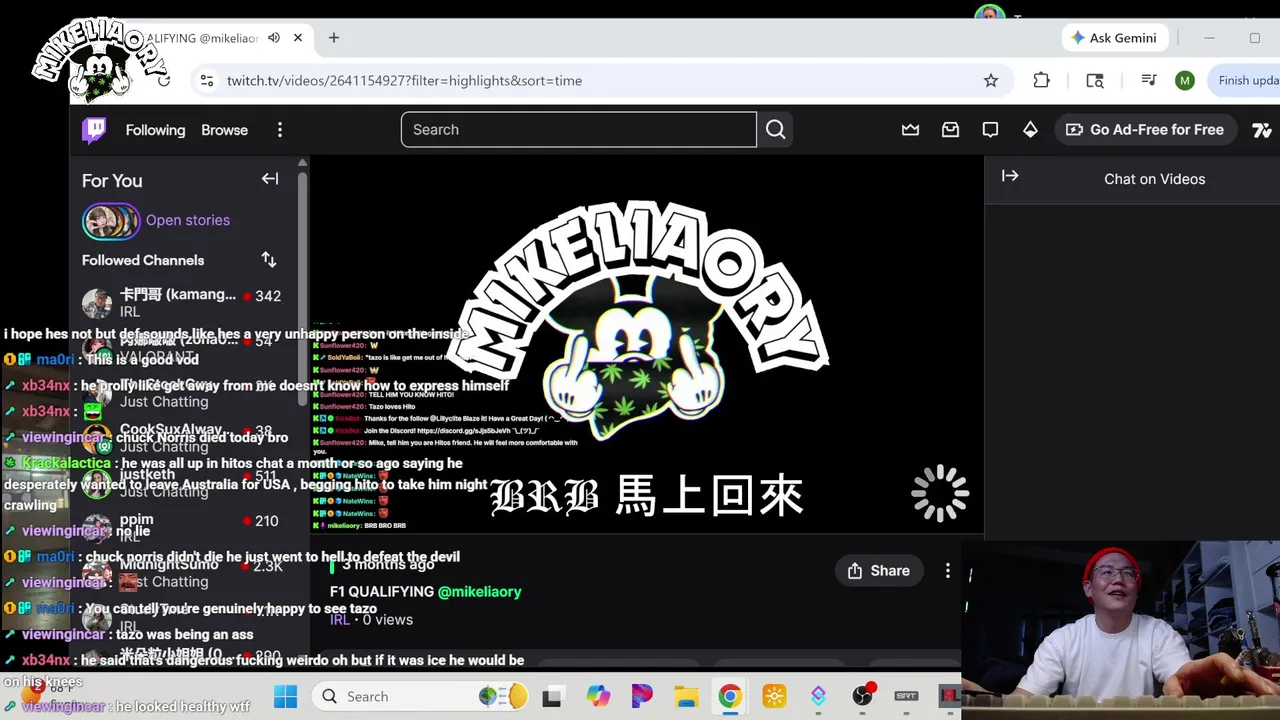Click the stories avatar thumbnail
Screen dimensions: 1280x720
(111, 221)
